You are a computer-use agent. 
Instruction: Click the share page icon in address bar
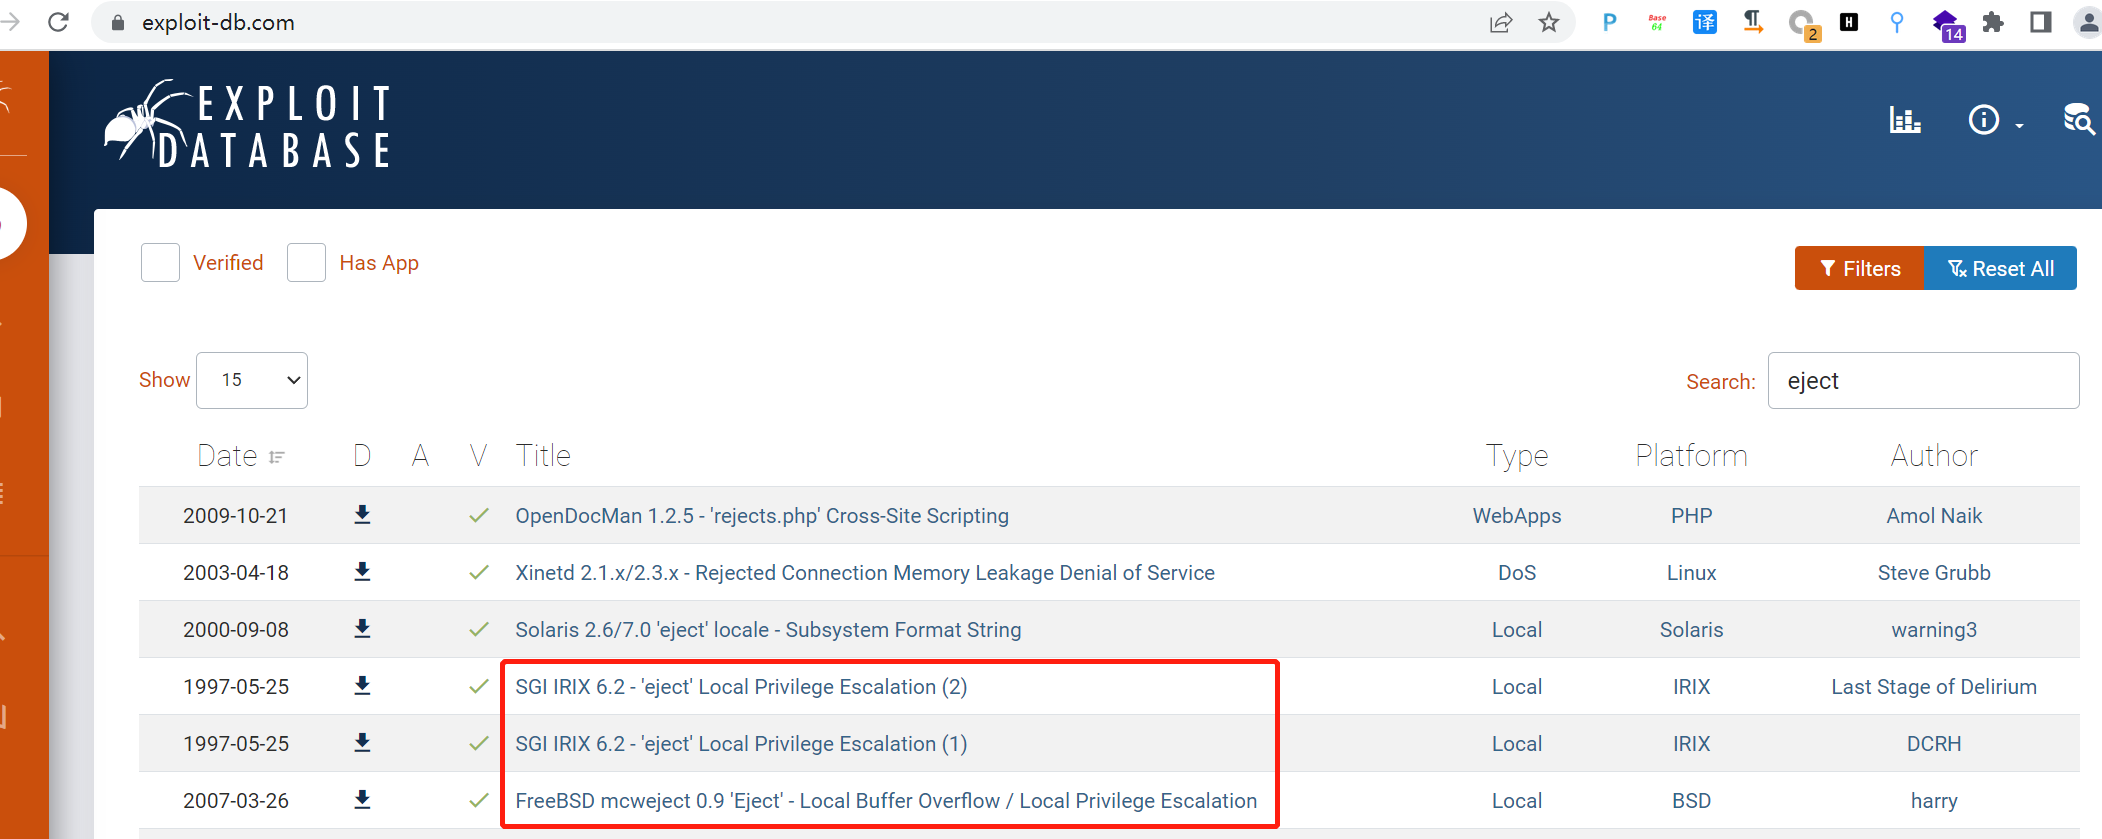pyautogui.click(x=1500, y=22)
